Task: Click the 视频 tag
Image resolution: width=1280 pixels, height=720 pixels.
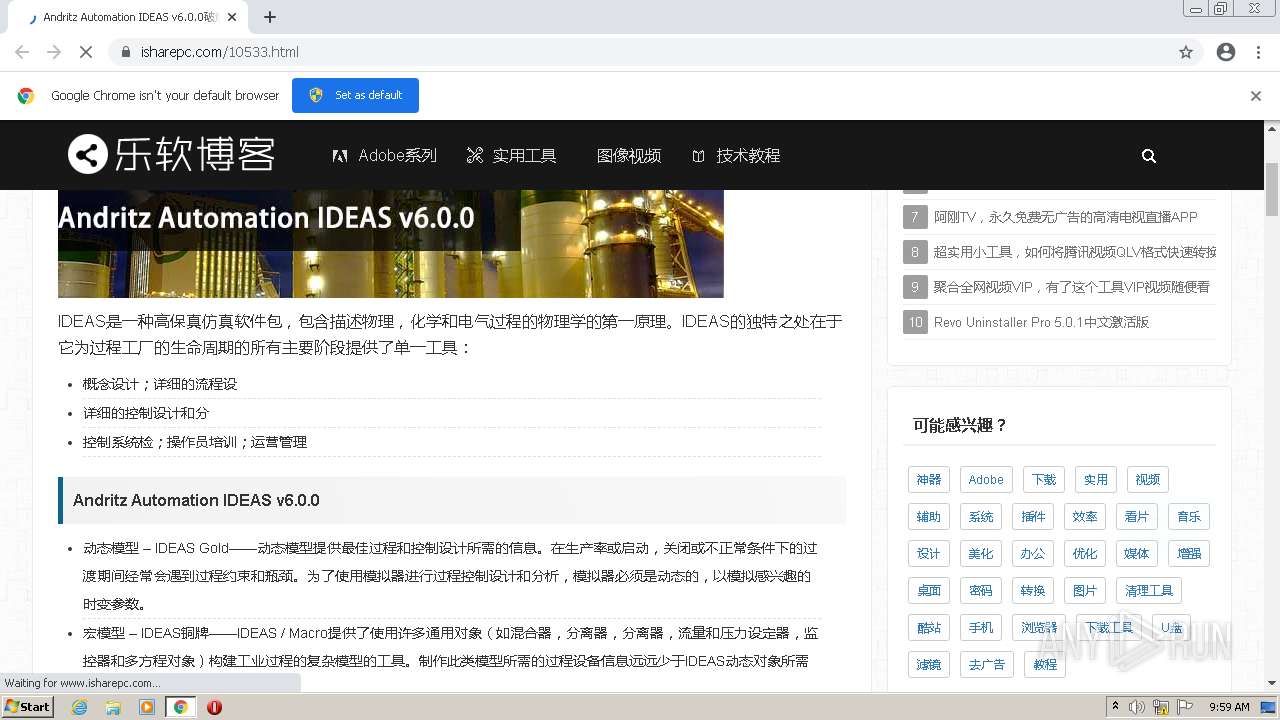Action: [x=1148, y=480]
